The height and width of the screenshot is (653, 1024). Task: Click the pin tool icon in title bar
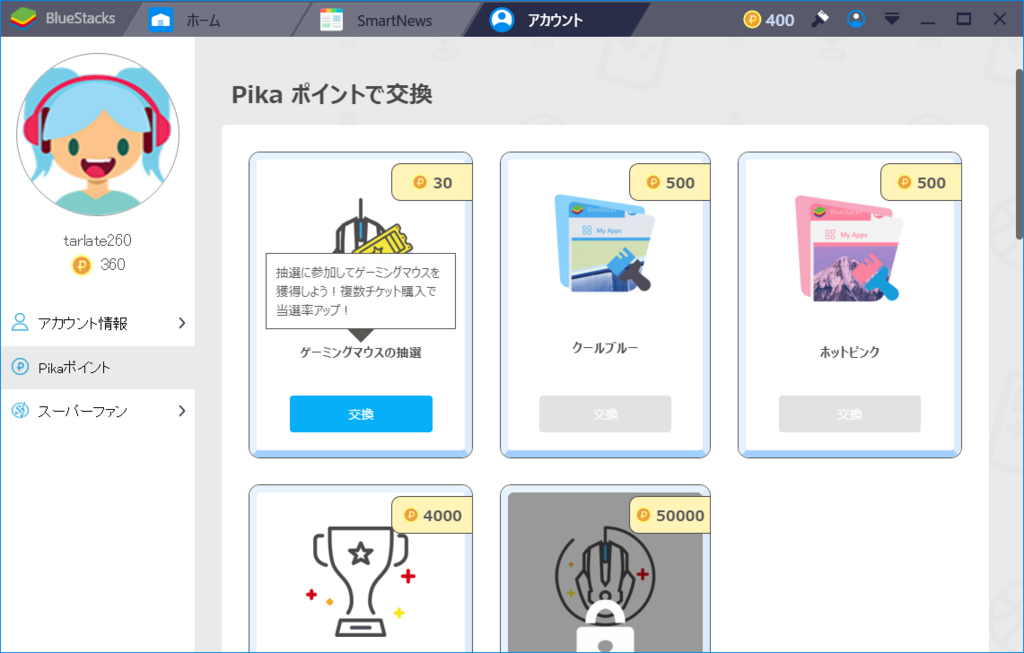(820, 19)
